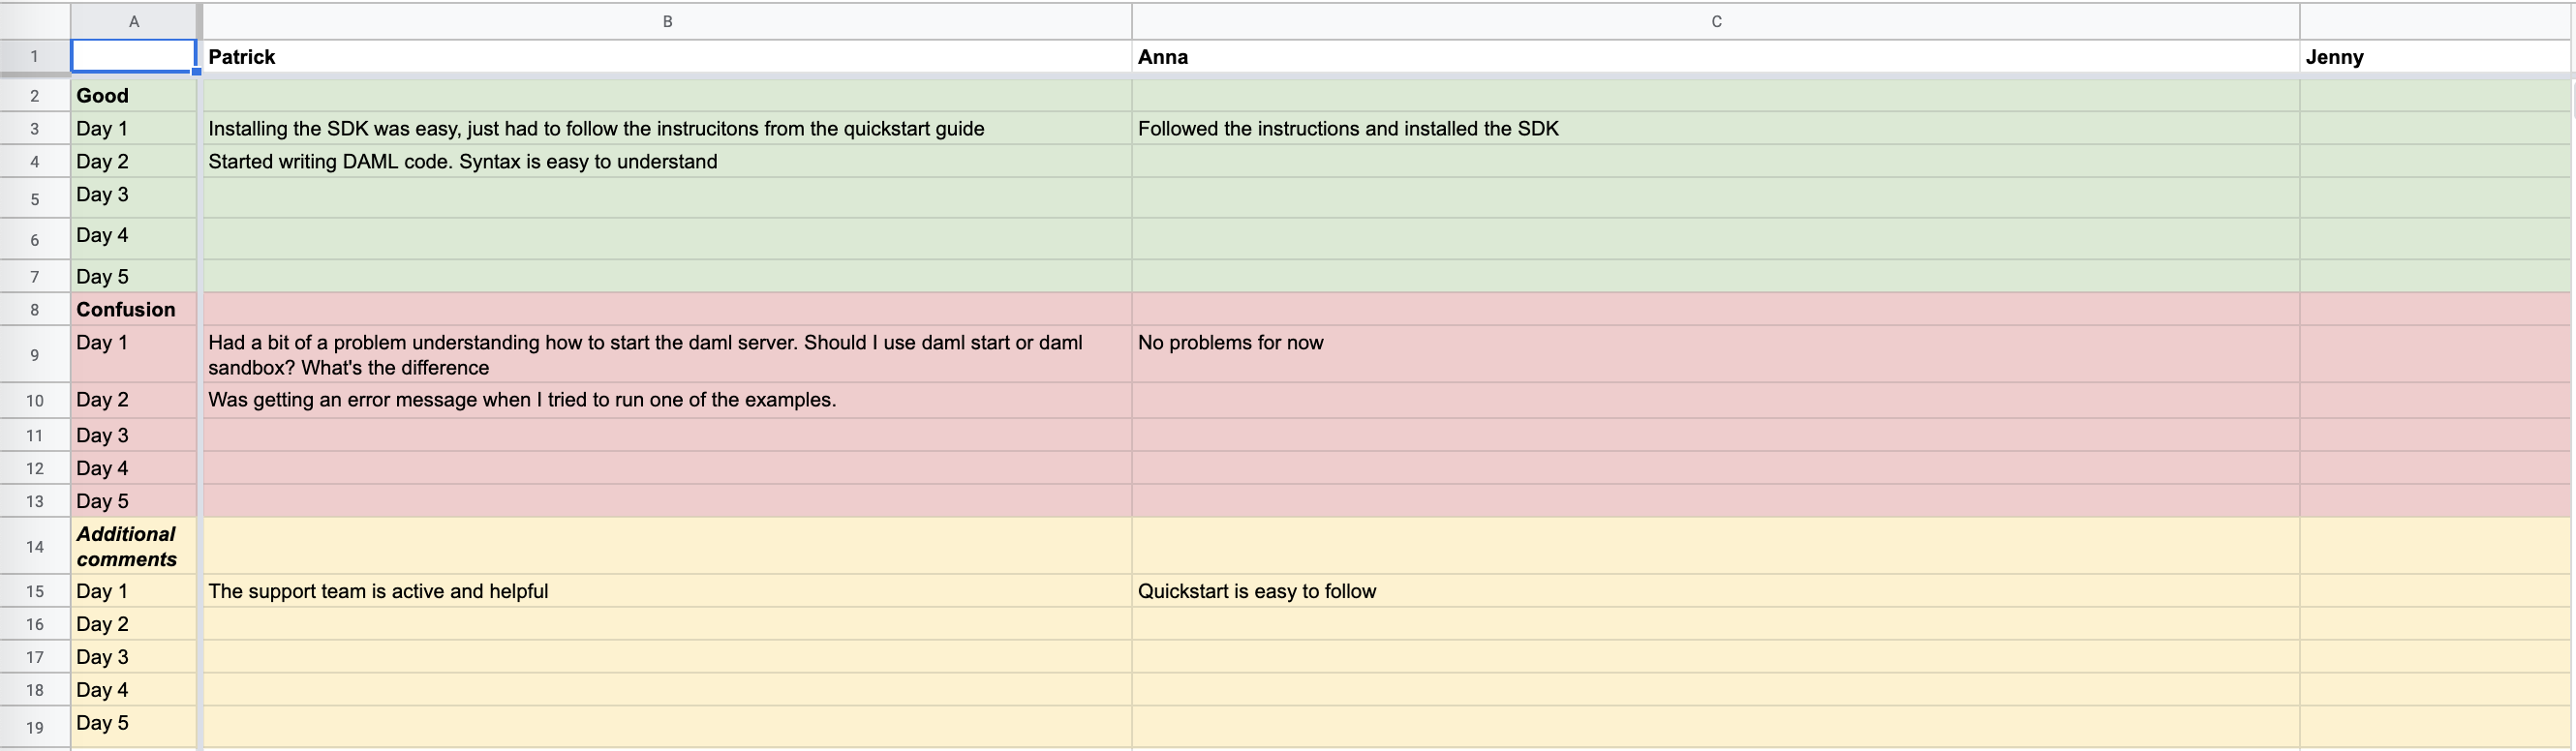This screenshot has height=751, width=2576.
Task: Select 'Day 5' in the Good section
Action: [134, 276]
